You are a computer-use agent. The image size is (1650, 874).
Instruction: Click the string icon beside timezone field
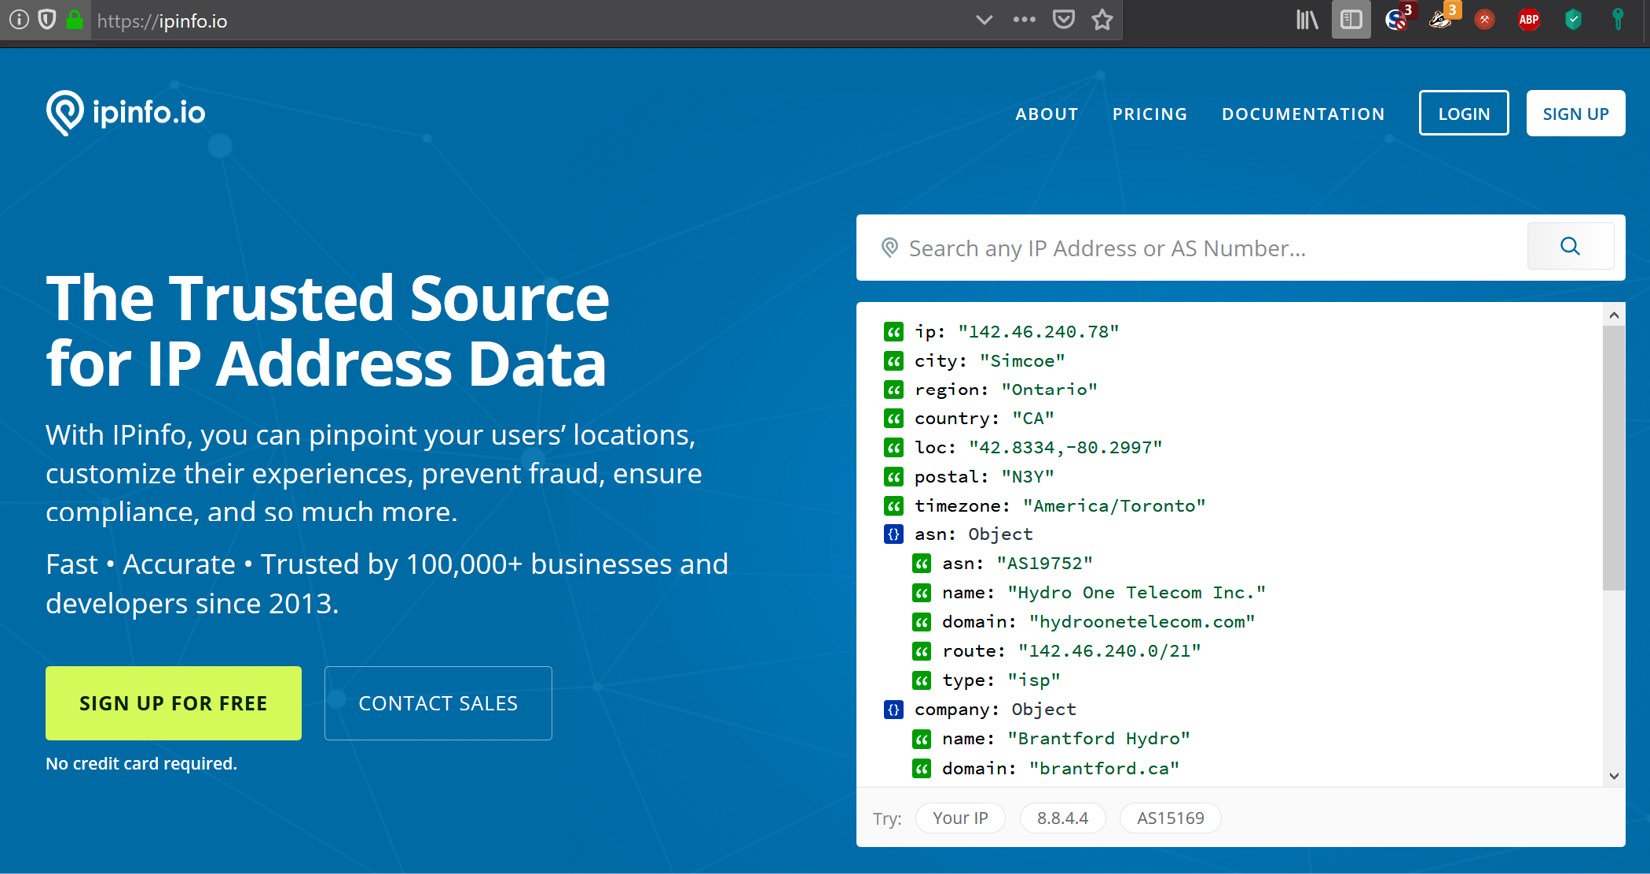894,506
